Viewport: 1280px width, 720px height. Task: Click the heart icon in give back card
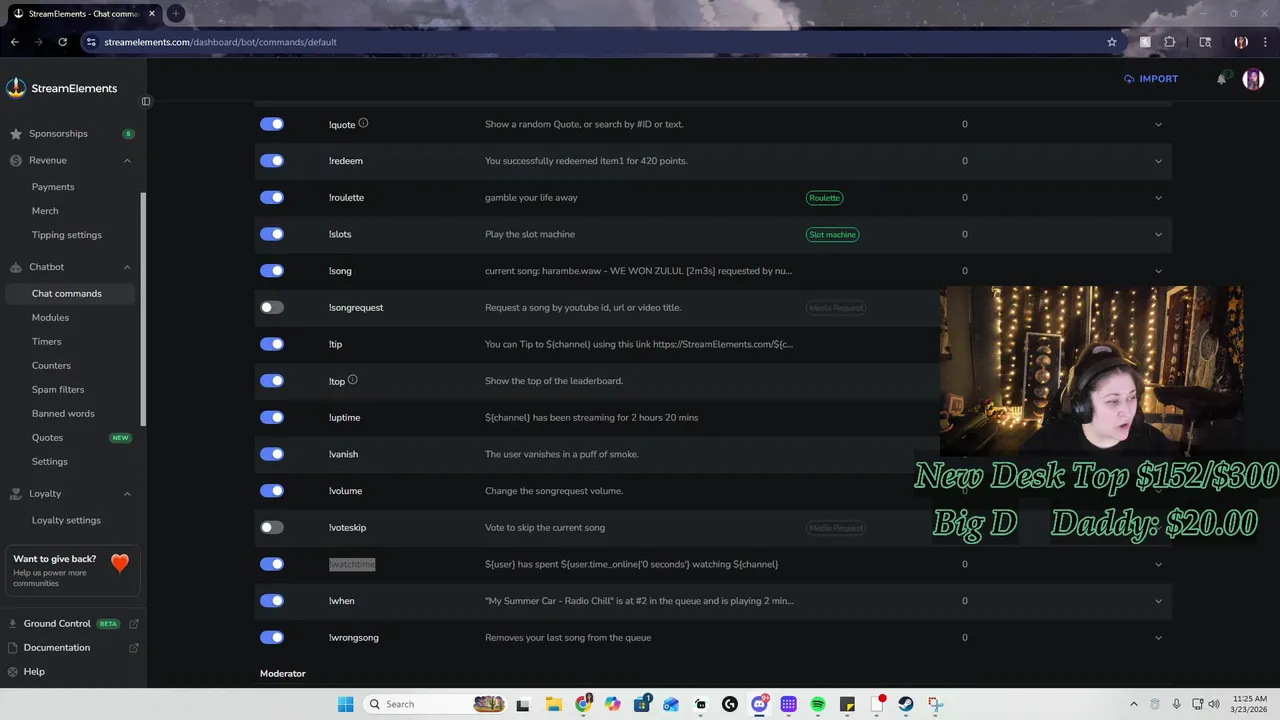pyautogui.click(x=120, y=564)
